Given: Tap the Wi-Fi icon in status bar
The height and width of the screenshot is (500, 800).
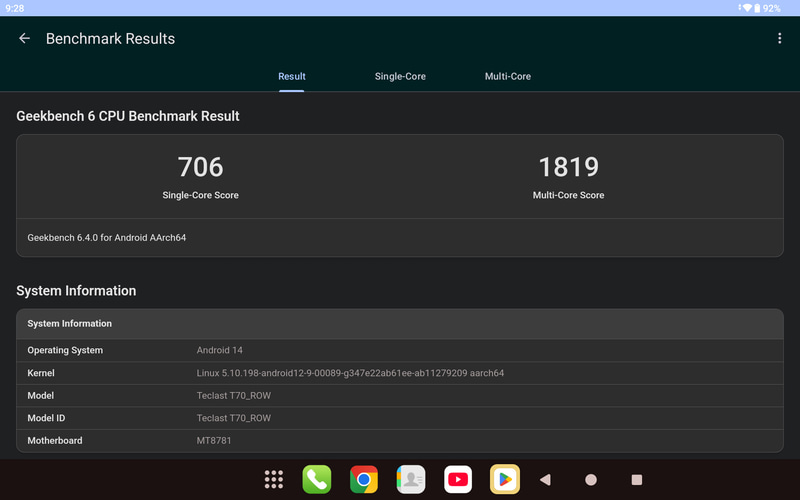Looking at the screenshot, I should coord(747,8).
